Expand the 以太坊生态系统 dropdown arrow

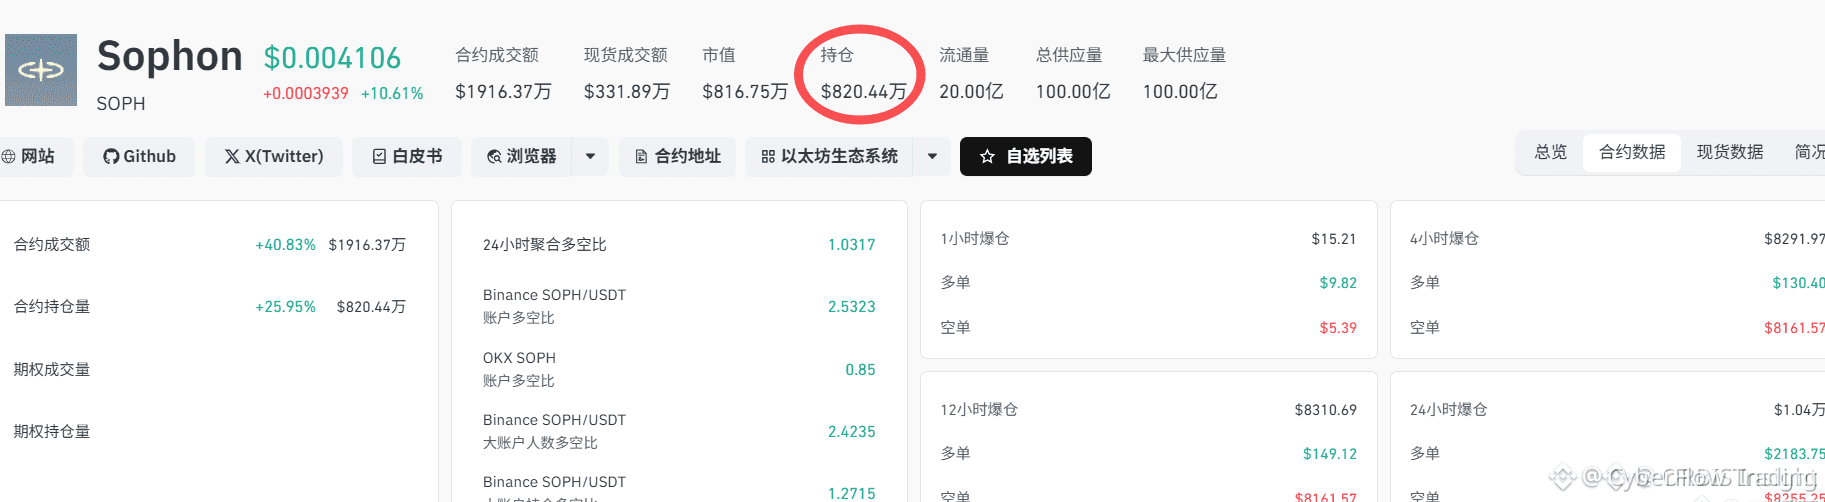pos(932,157)
